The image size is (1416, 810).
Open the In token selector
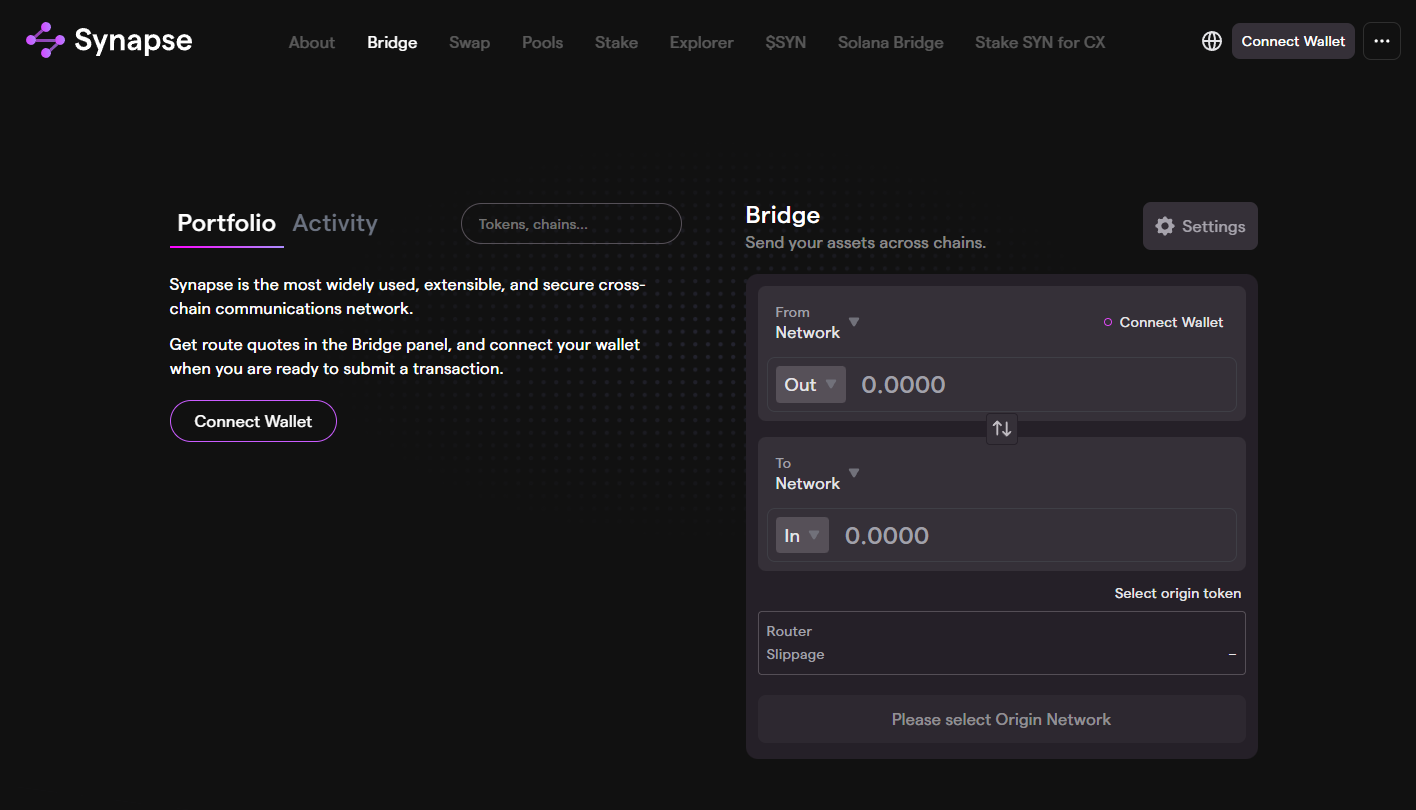[802, 536]
